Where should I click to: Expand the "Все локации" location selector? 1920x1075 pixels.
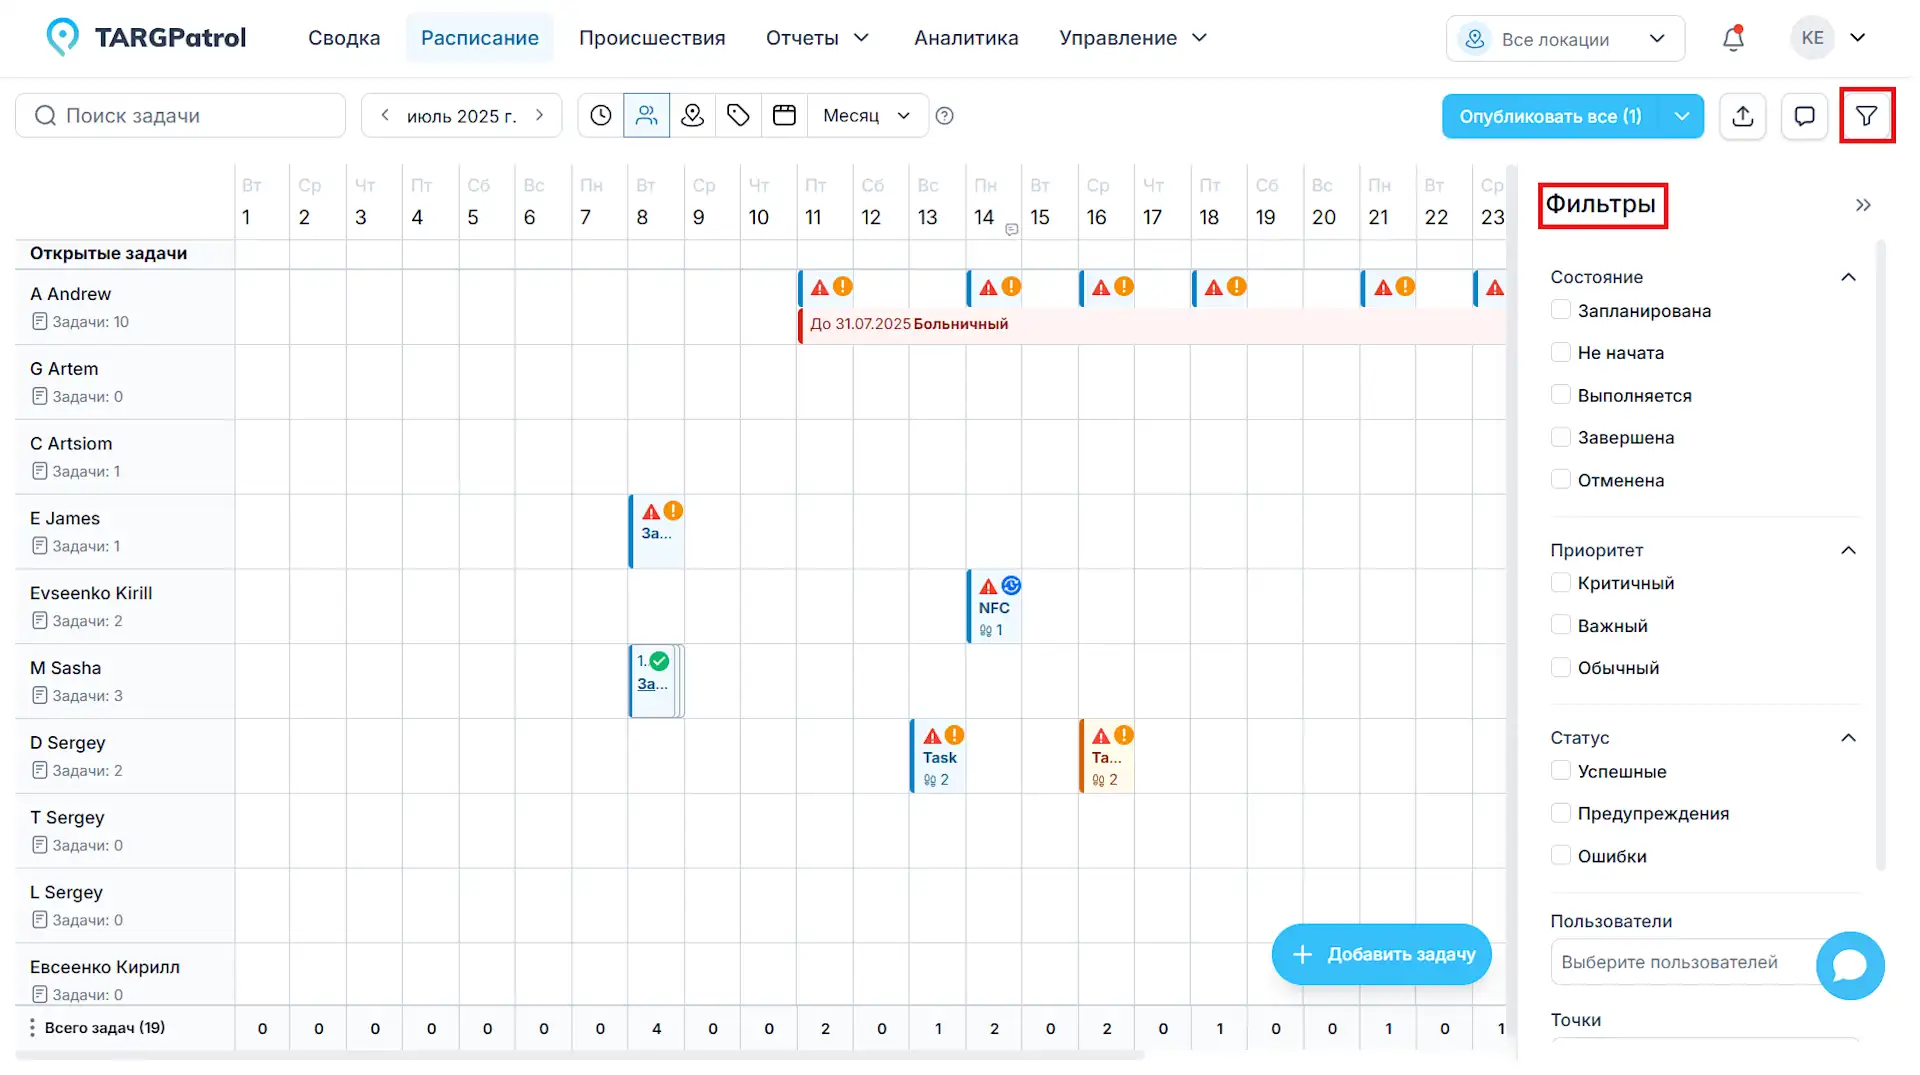point(1565,38)
